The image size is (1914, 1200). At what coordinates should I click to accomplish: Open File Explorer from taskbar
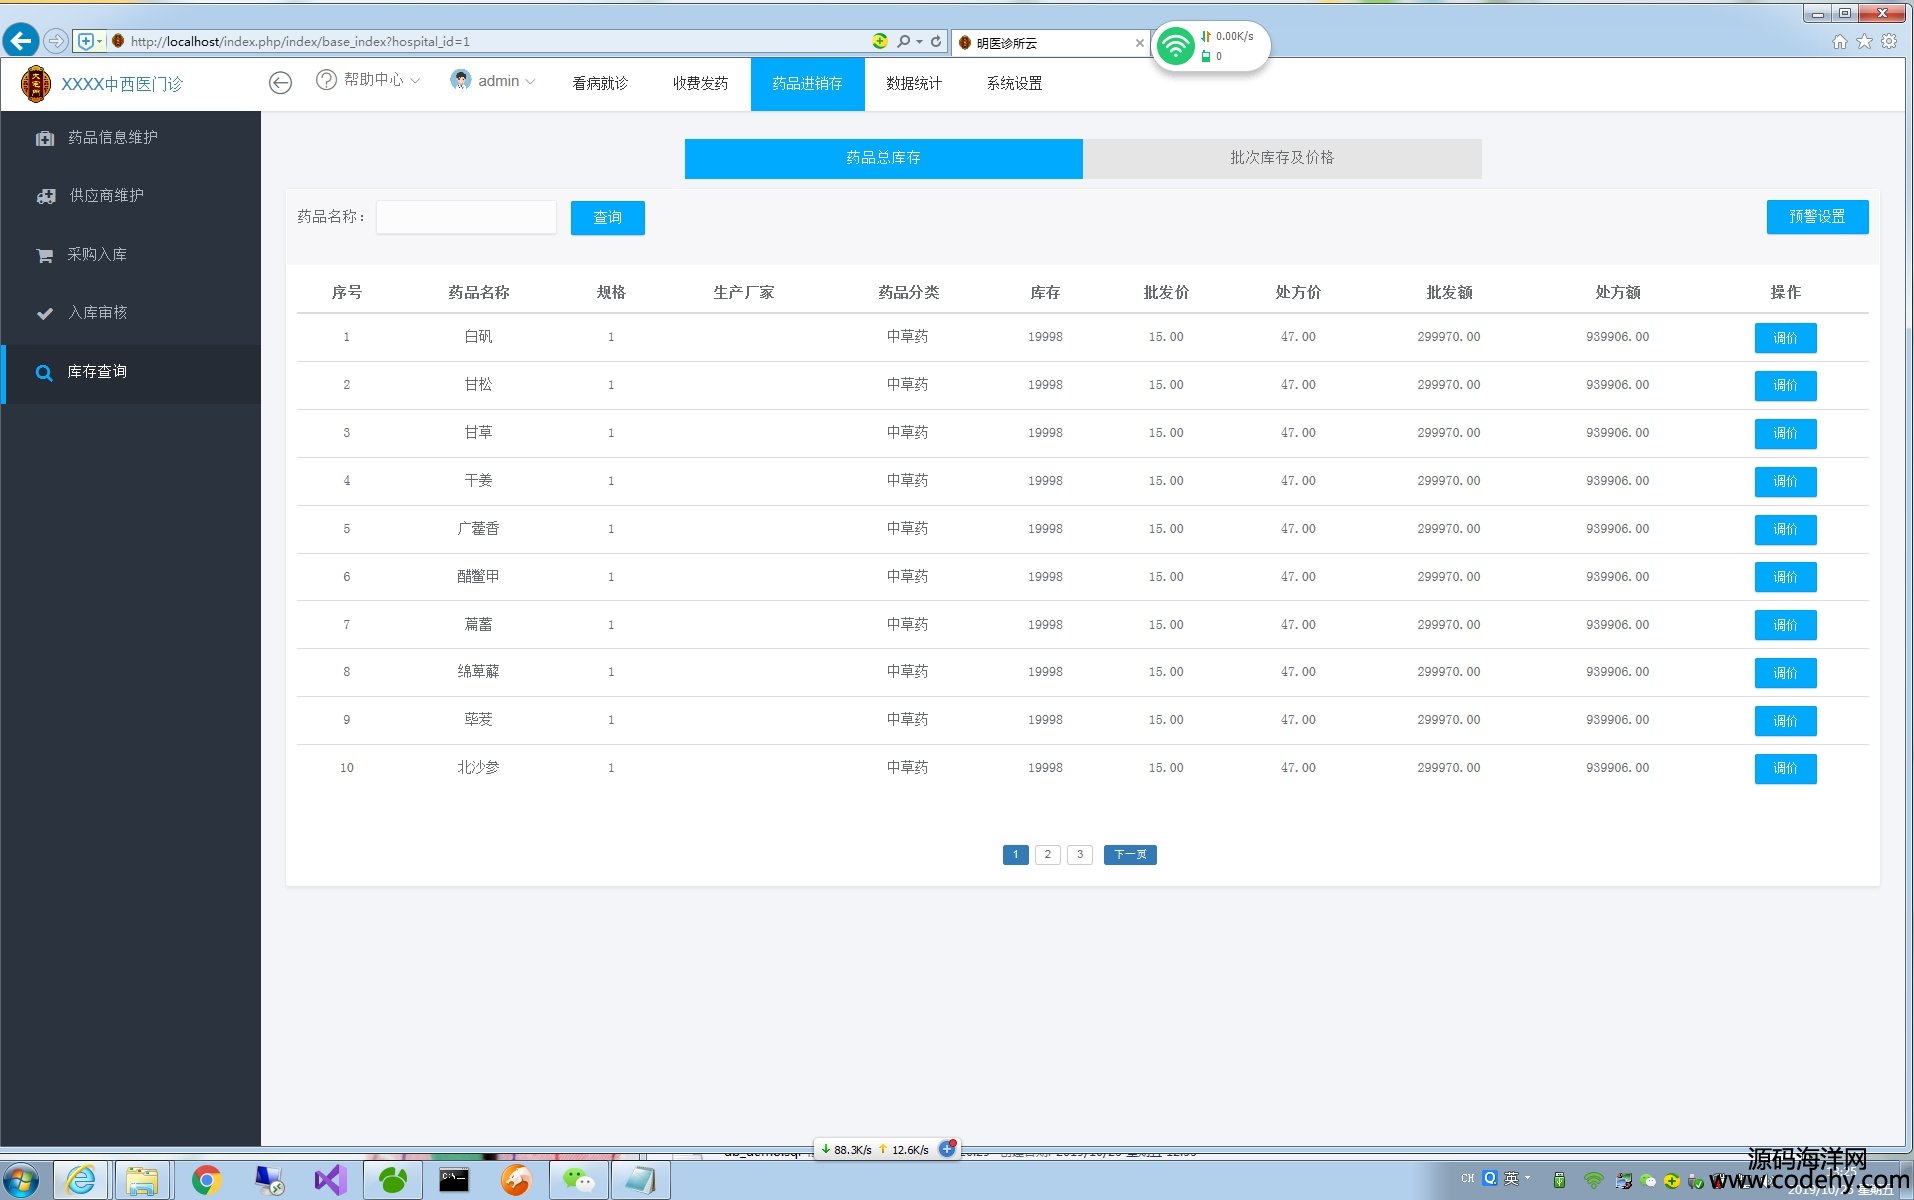click(x=142, y=1180)
